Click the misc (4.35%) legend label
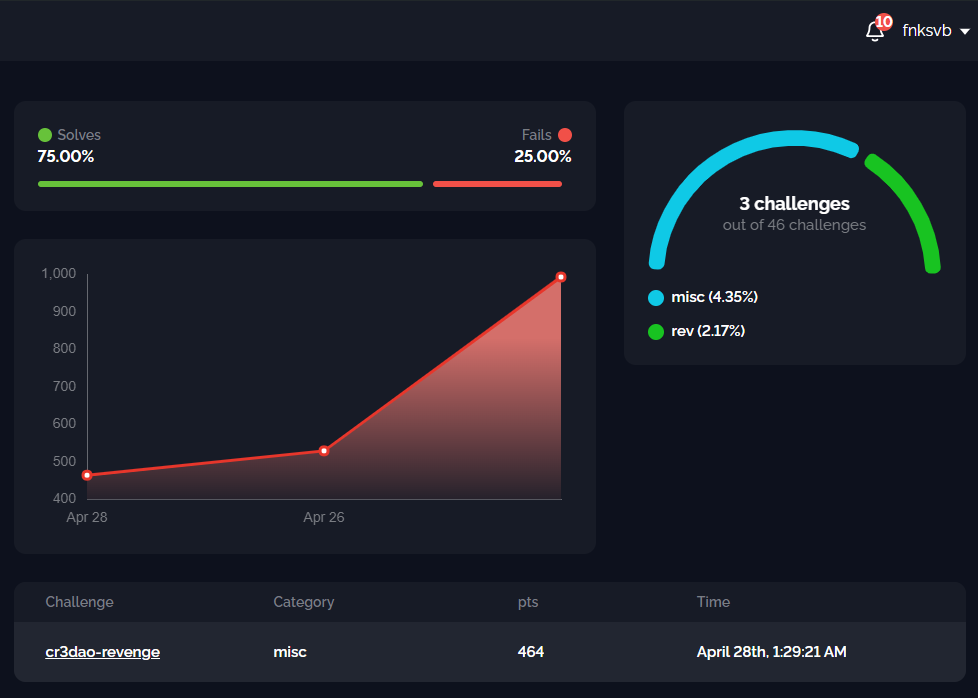The image size is (978, 698). pos(714,297)
